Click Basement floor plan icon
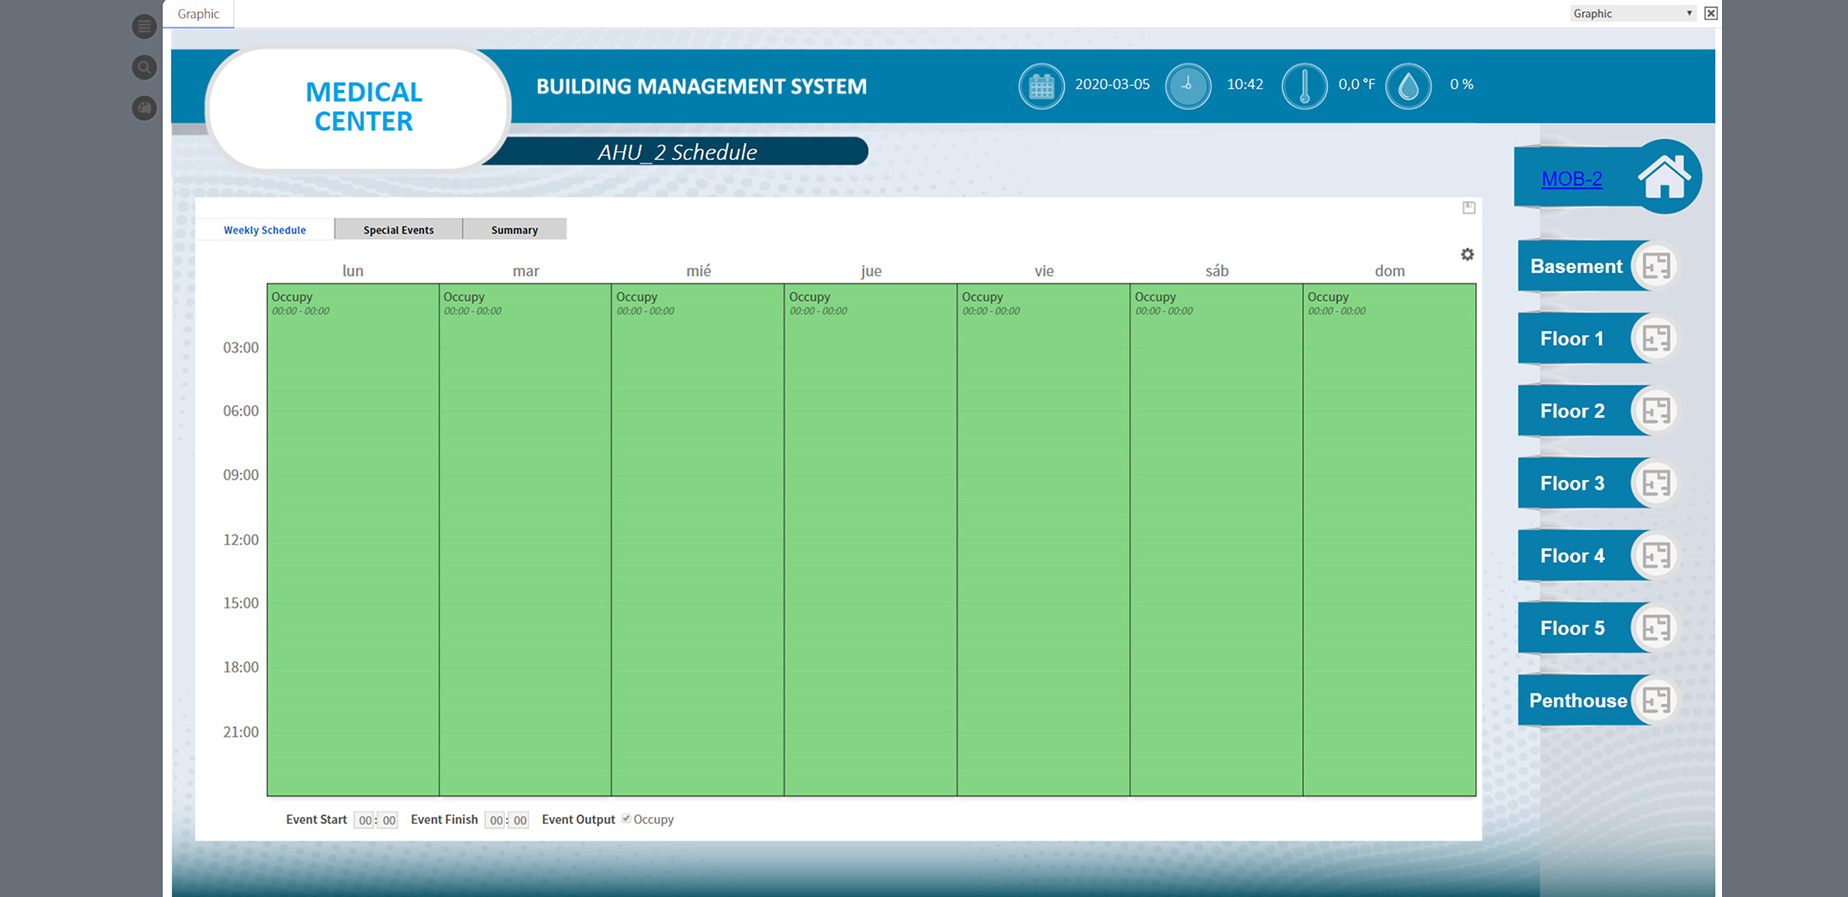The image size is (1848, 897). (x=1656, y=266)
